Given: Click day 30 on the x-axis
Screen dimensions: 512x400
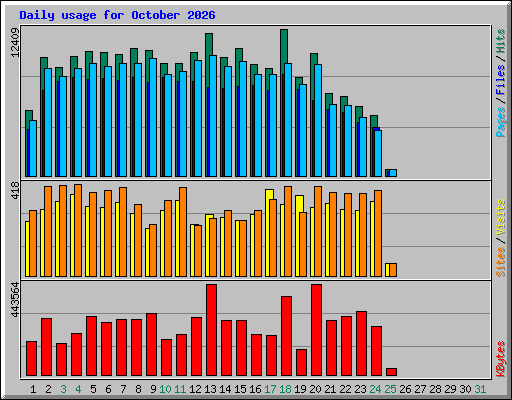Looking at the screenshot, I should tap(465, 389).
